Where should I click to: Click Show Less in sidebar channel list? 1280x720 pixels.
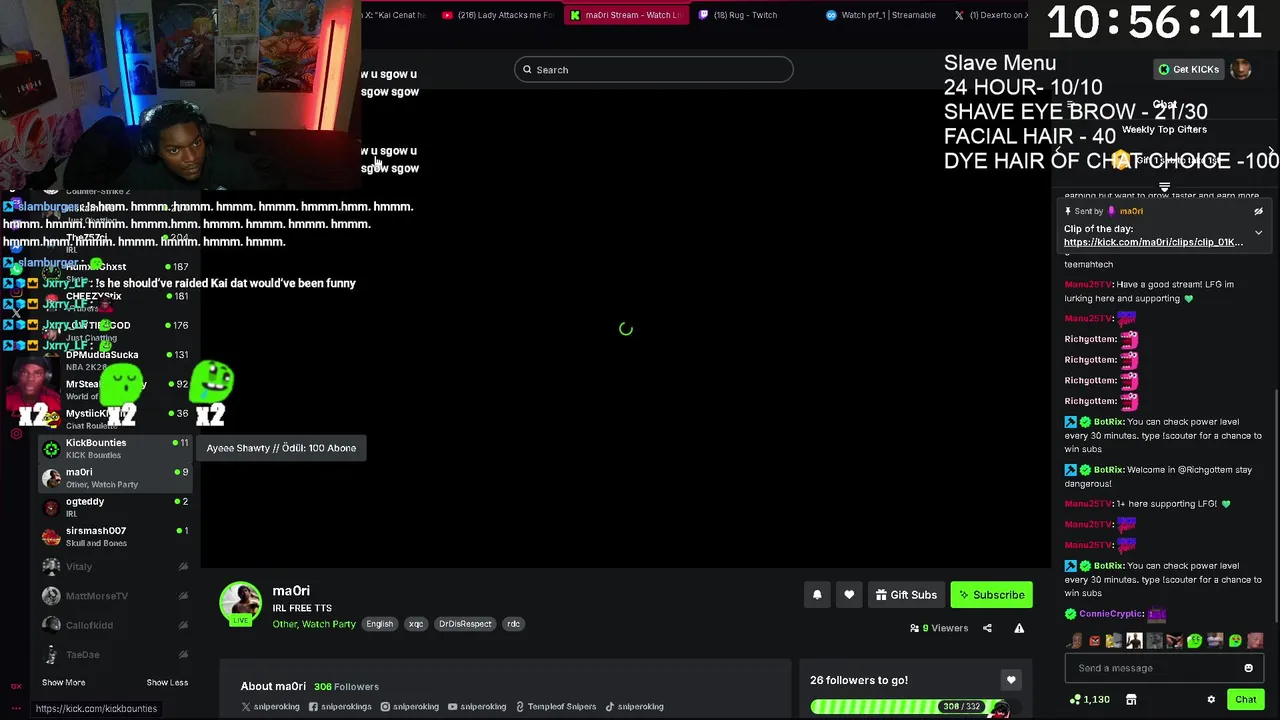(x=167, y=682)
